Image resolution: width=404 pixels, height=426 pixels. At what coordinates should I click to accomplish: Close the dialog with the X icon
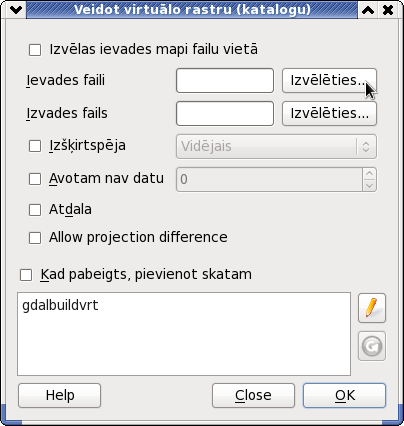click(388, 10)
